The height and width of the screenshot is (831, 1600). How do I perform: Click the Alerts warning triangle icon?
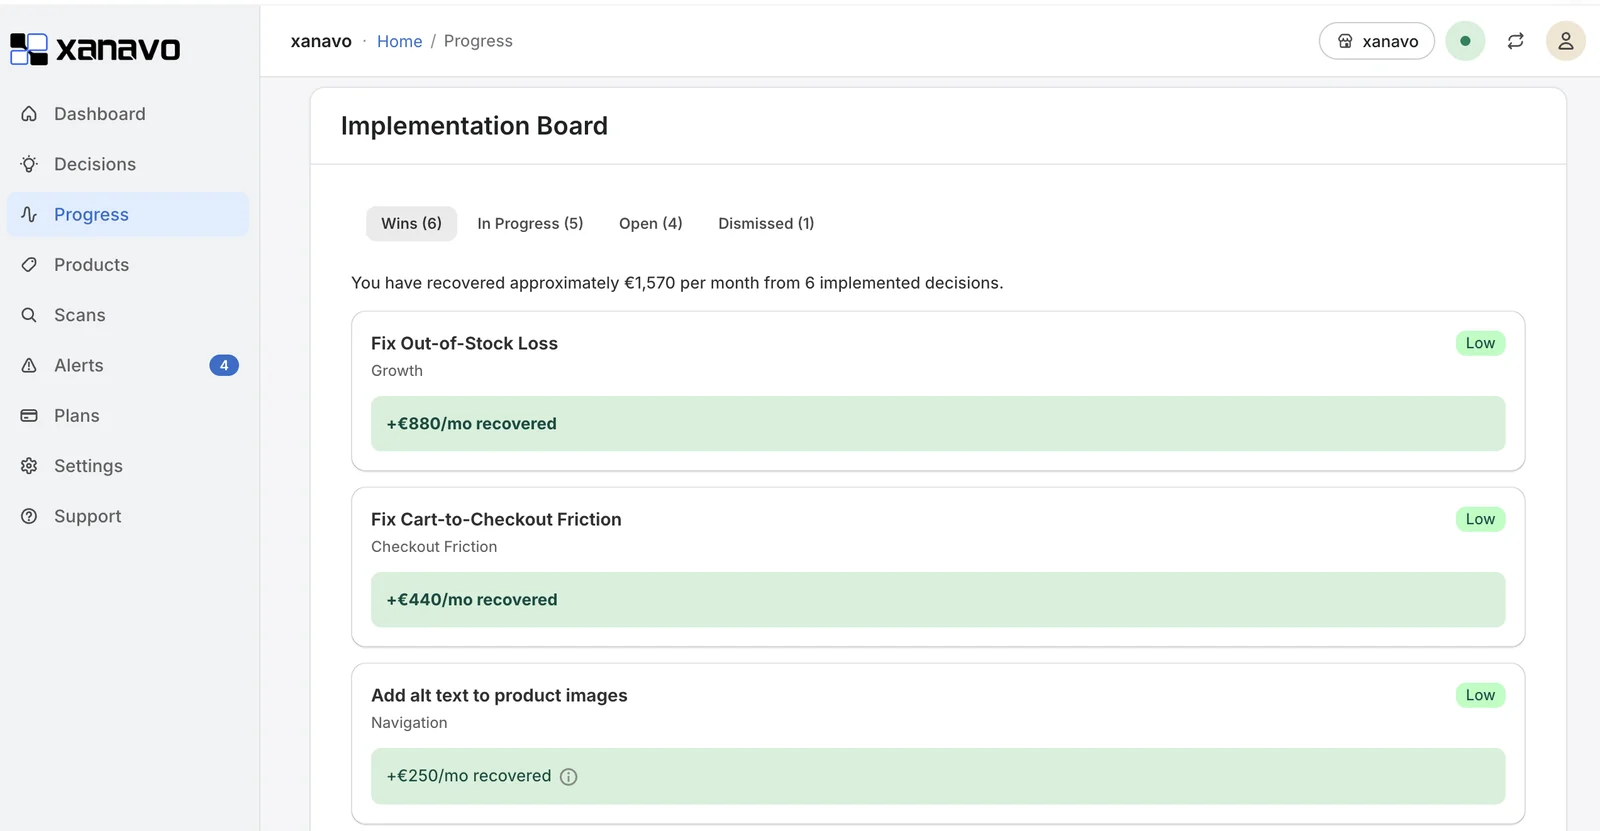29,365
